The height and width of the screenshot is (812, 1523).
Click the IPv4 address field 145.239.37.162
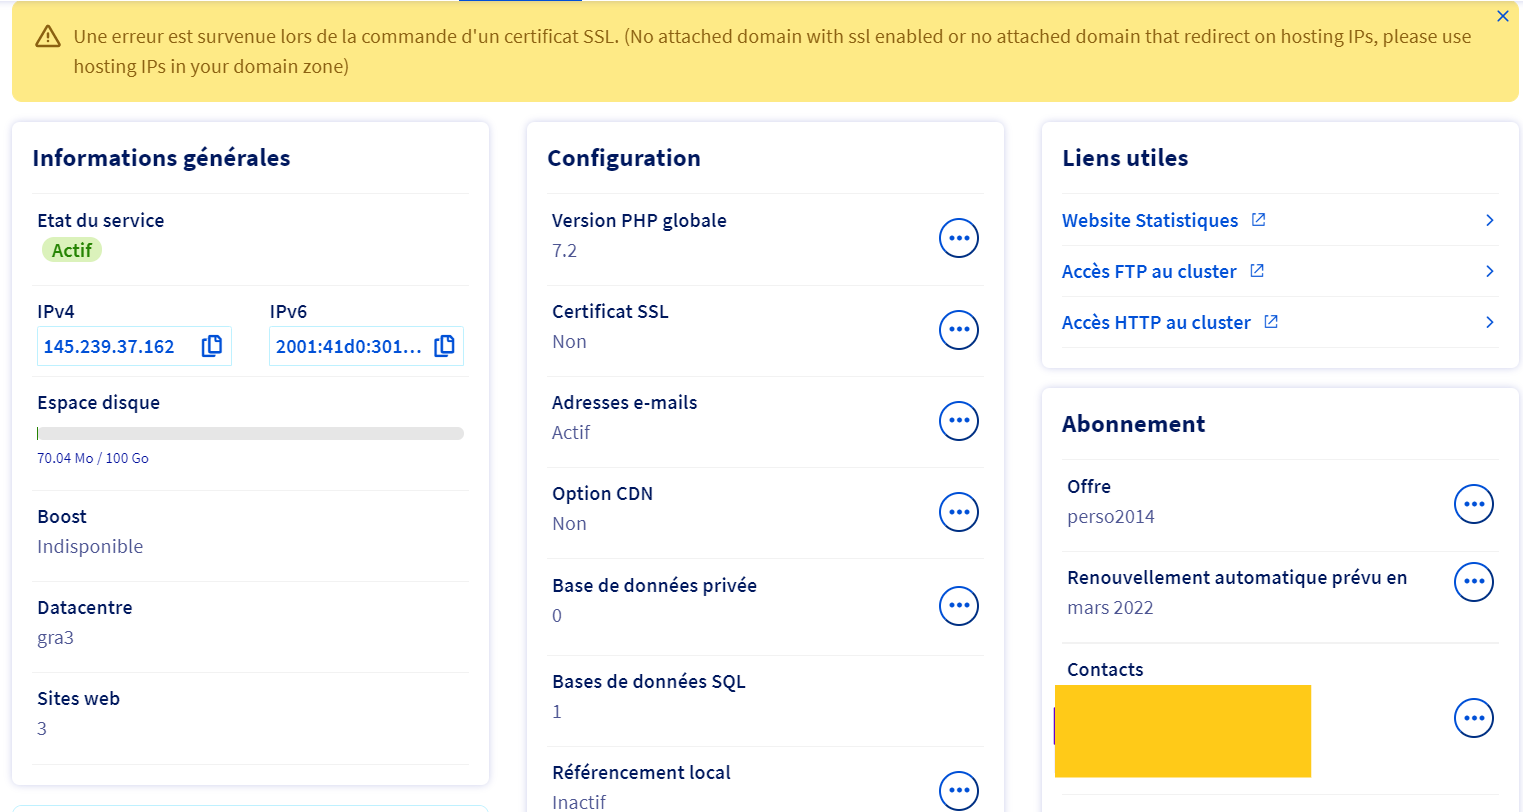[110, 346]
